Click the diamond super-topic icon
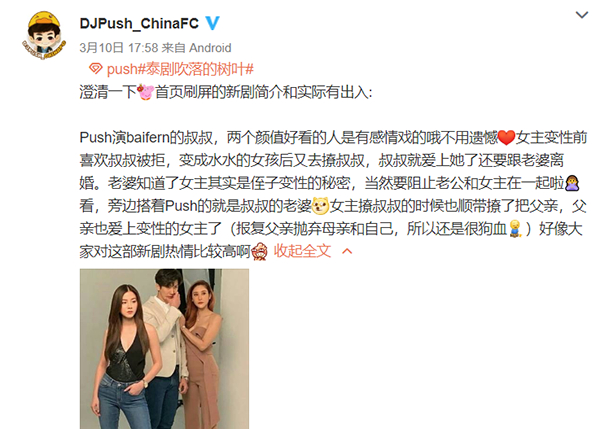The width and height of the screenshot is (600, 429). point(95,69)
